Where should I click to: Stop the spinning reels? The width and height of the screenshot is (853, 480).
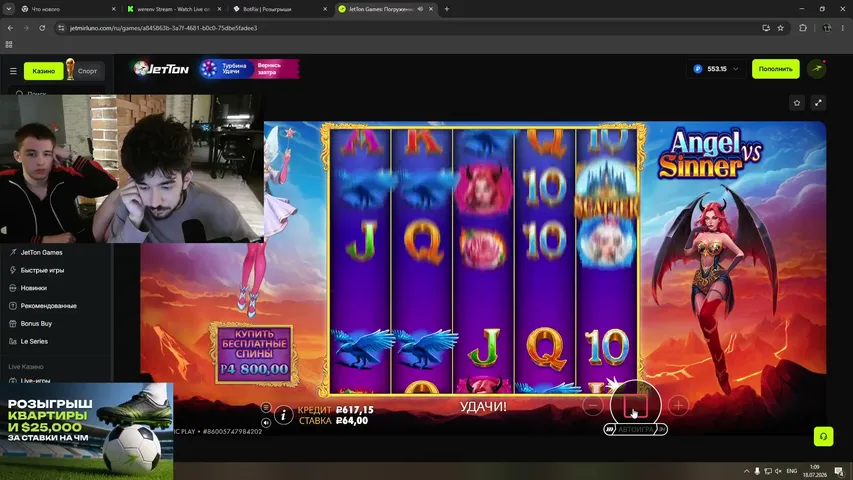635,406
